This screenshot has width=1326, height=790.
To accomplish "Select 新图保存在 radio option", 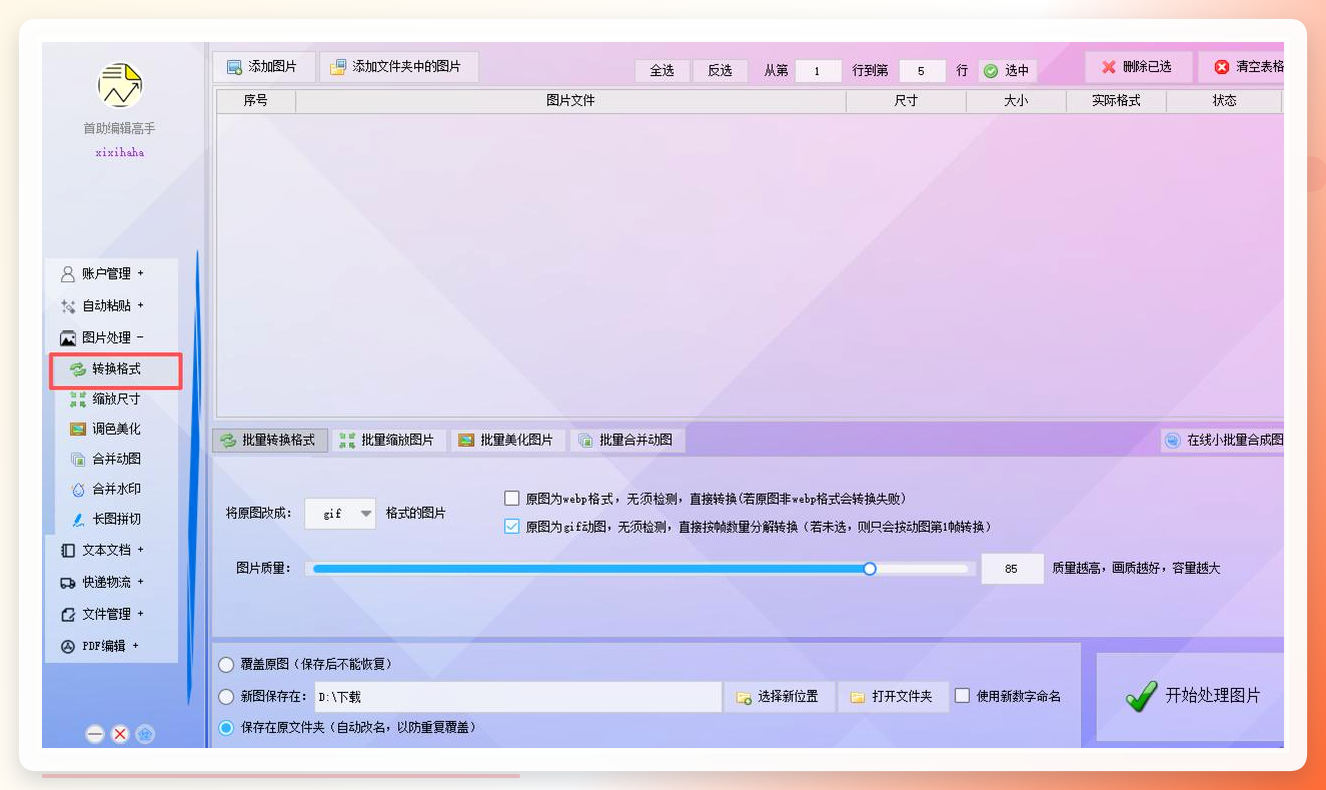I will click(x=226, y=696).
